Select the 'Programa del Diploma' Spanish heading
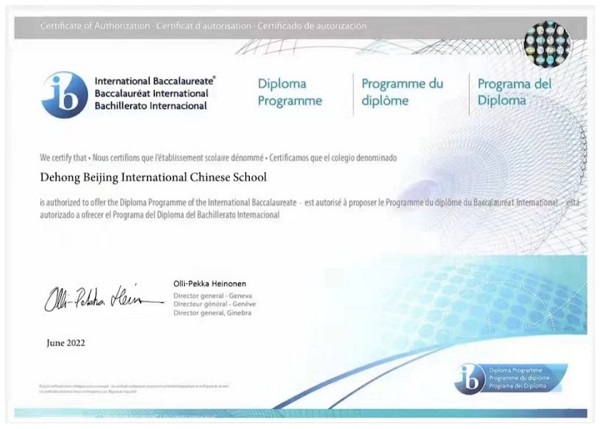This screenshot has height=429, width=600. click(x=514, y=93)
